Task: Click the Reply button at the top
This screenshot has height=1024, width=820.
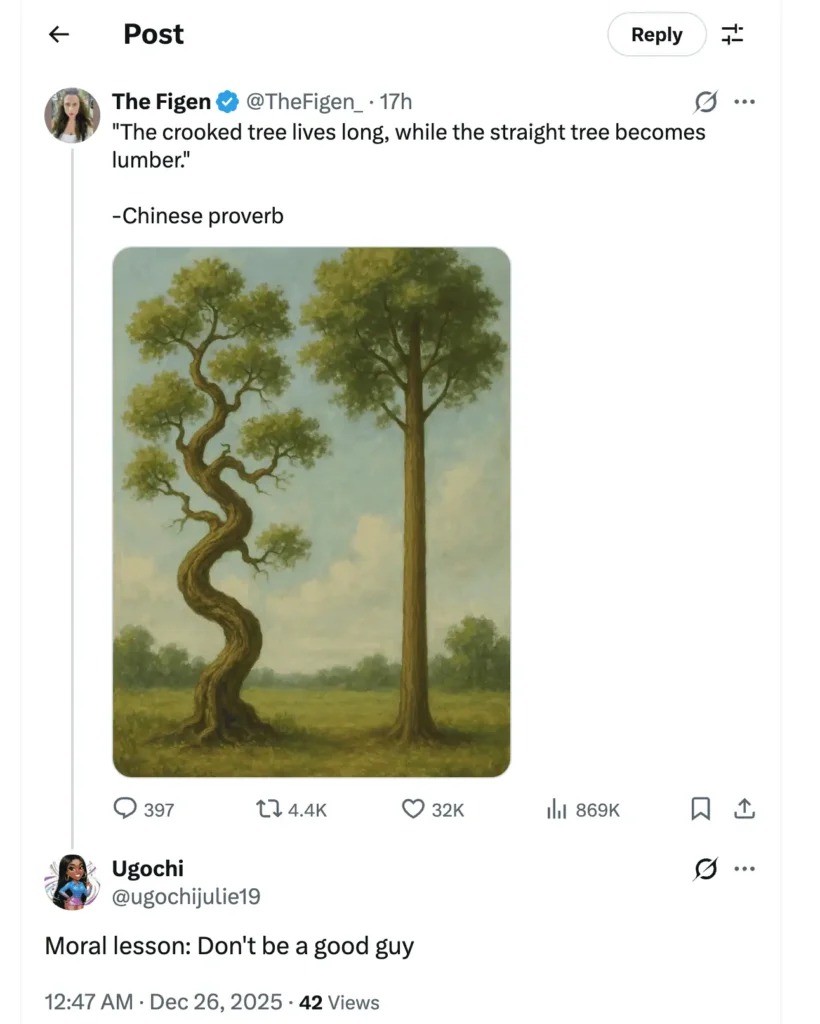Action: click(656, 34)
